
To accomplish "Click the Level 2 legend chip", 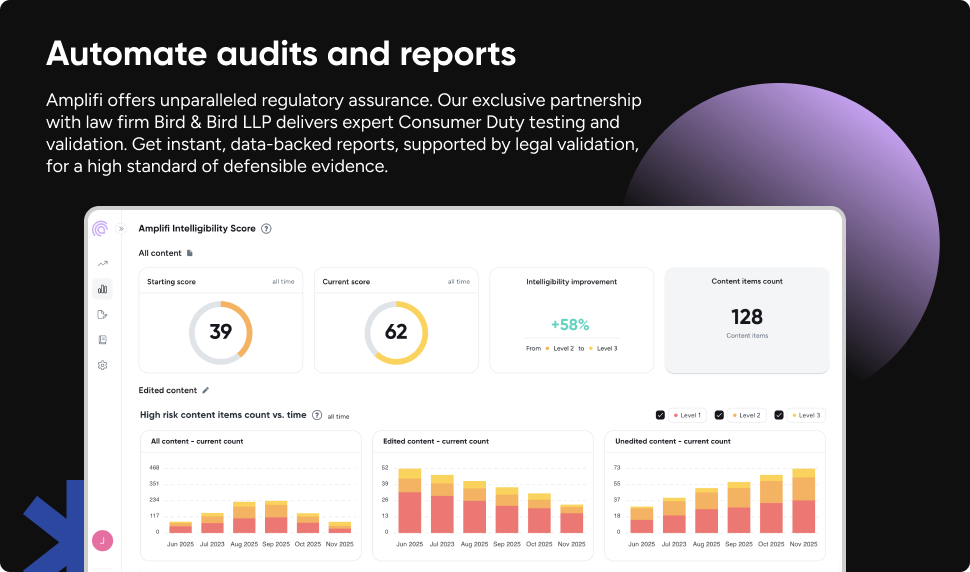I will click(x=747, y=416).
